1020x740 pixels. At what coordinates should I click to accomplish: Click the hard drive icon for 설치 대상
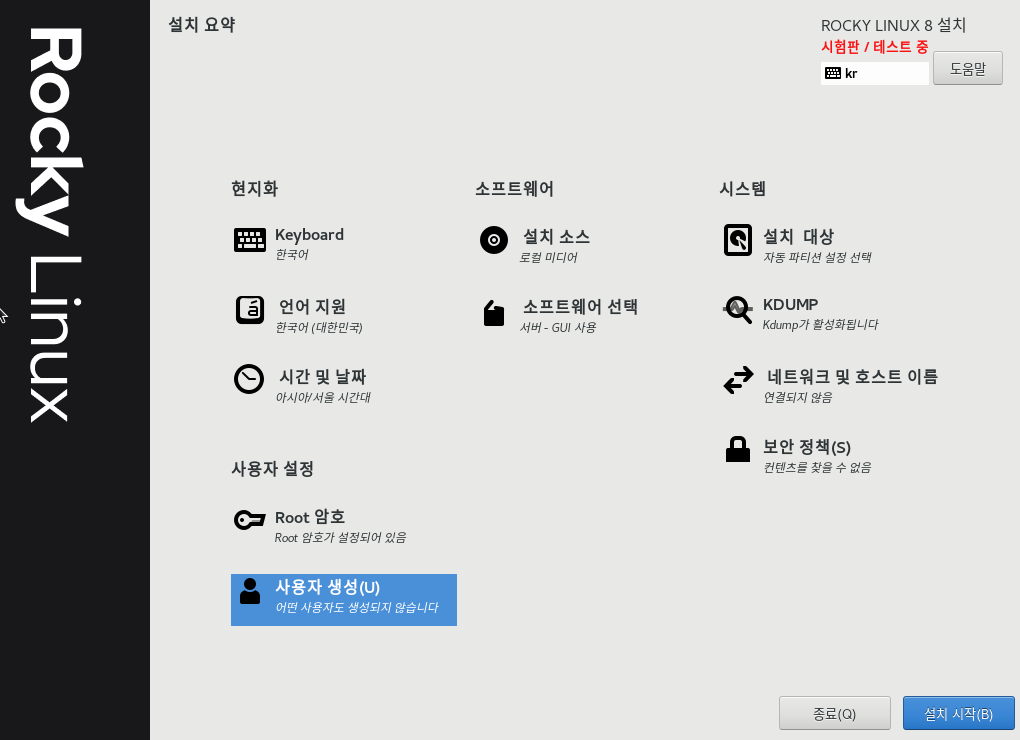click(738, 240)
